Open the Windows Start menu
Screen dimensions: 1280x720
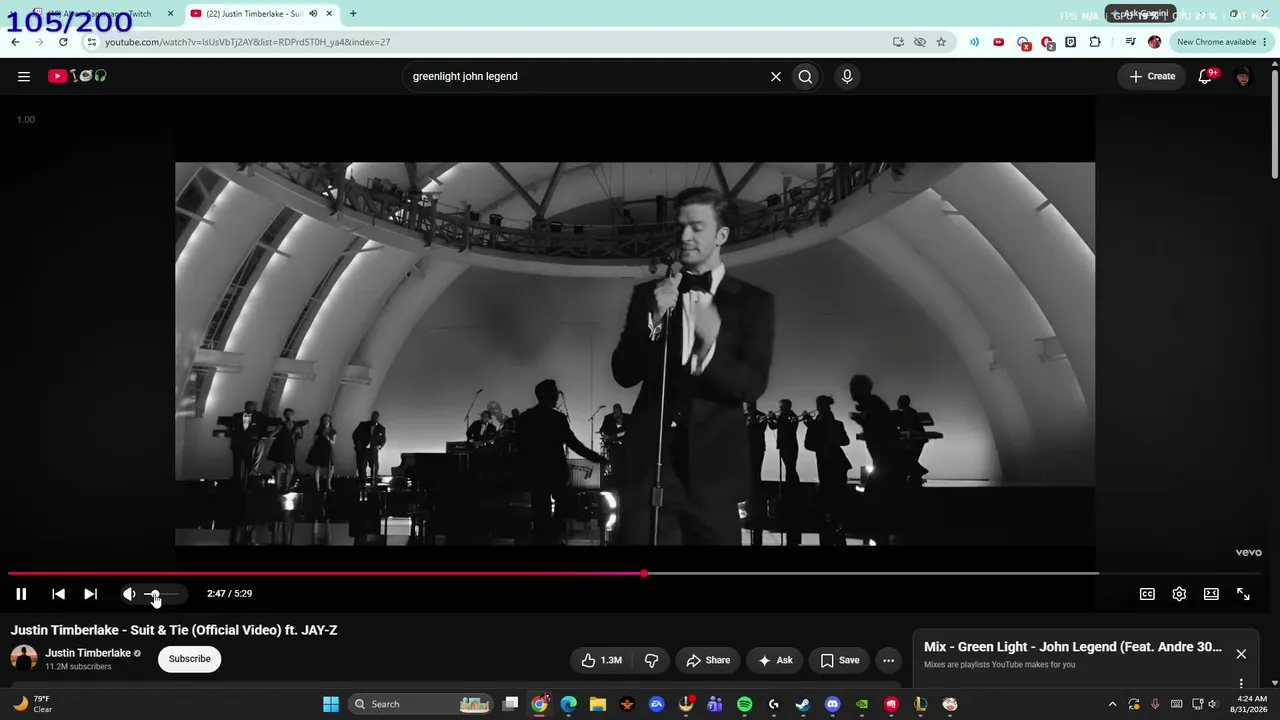pyautogui.click(x=331, y=704)
